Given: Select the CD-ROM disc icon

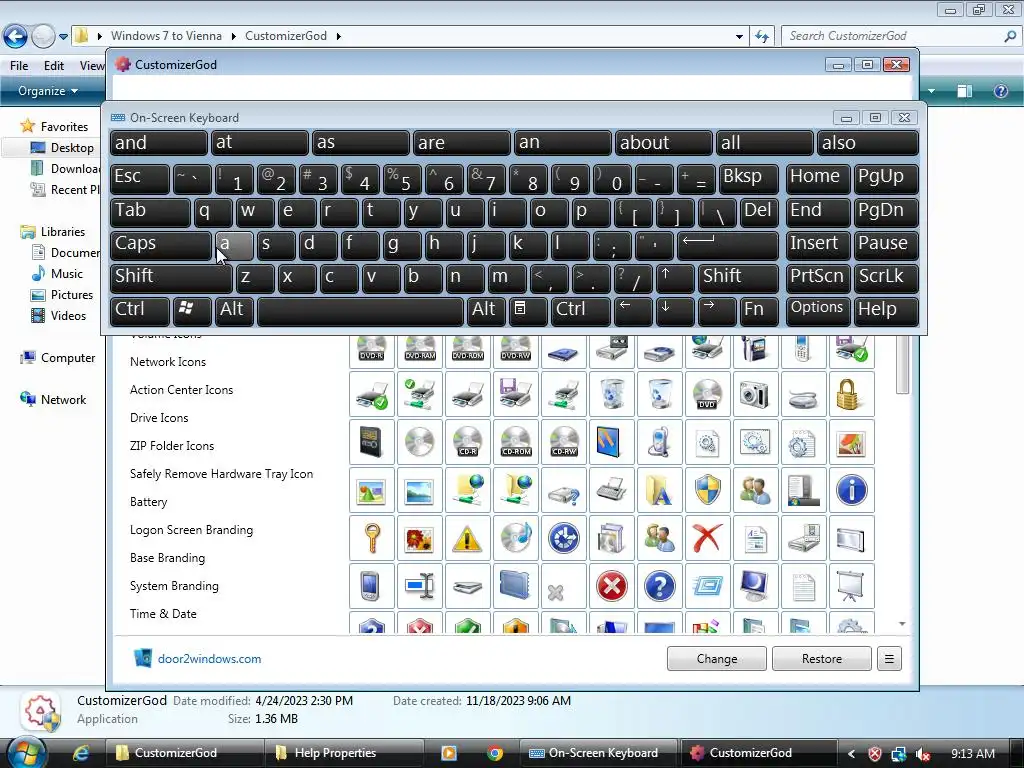Looking at the screenshot, I should pos(515,442).
